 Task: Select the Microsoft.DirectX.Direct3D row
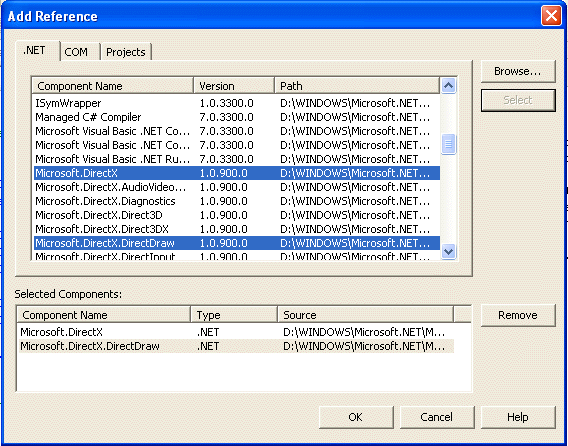point(237,215)
